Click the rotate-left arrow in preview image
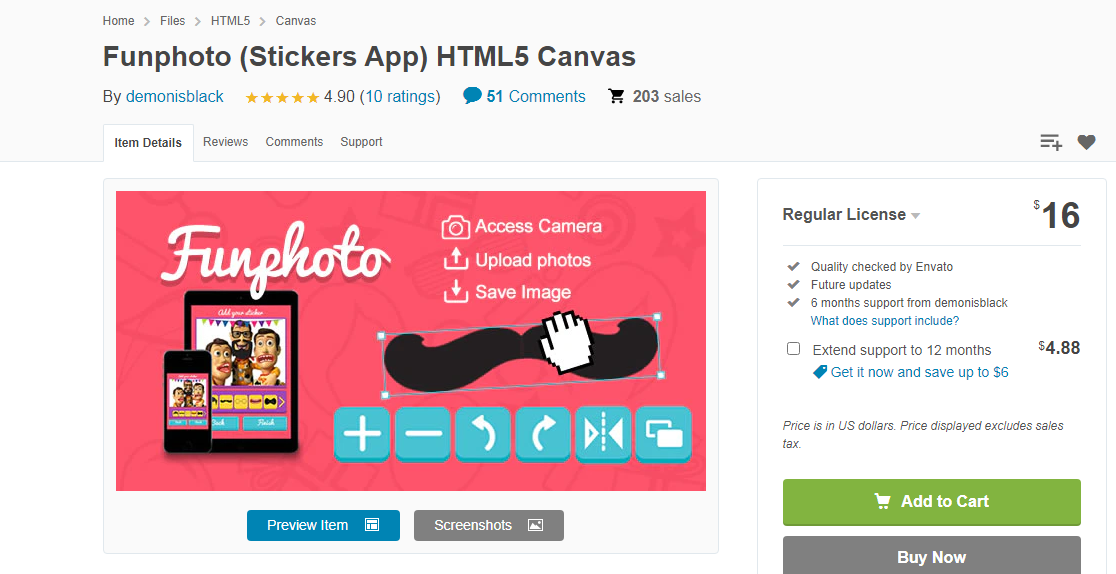Viewport: 1116px width, 574px height. [x=483, y=434]
